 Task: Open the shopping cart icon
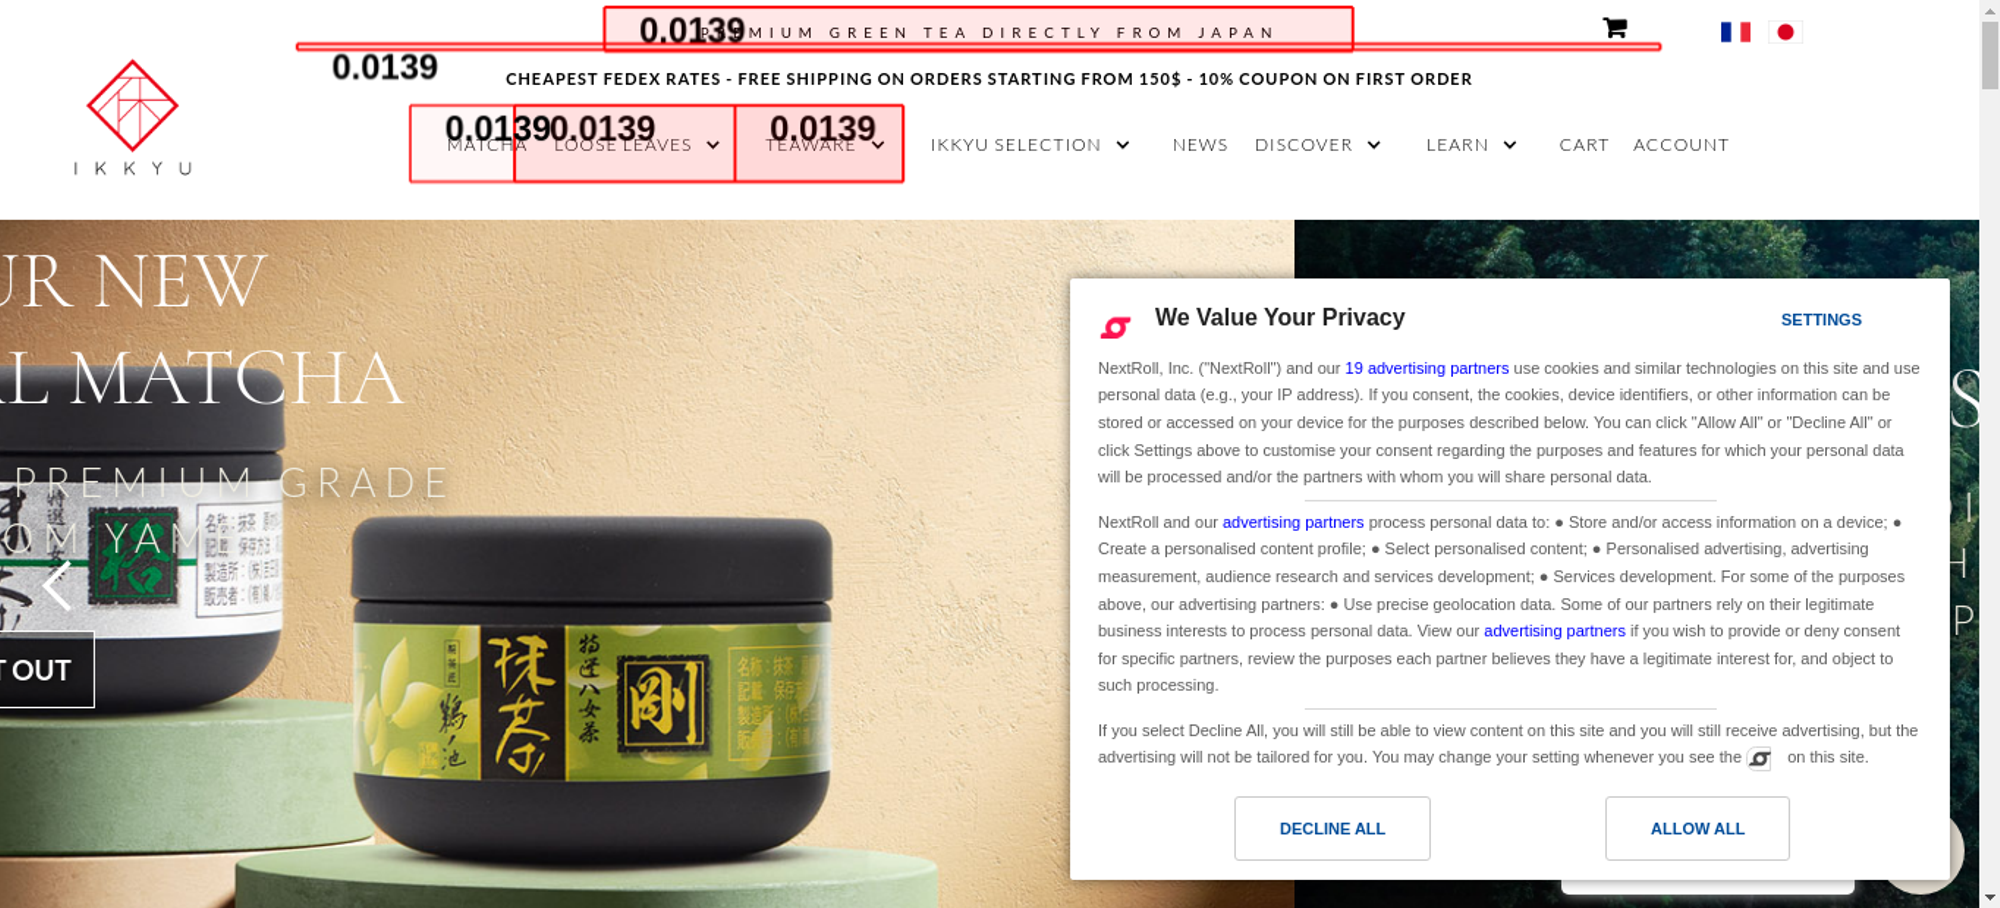click(1614, 29)
